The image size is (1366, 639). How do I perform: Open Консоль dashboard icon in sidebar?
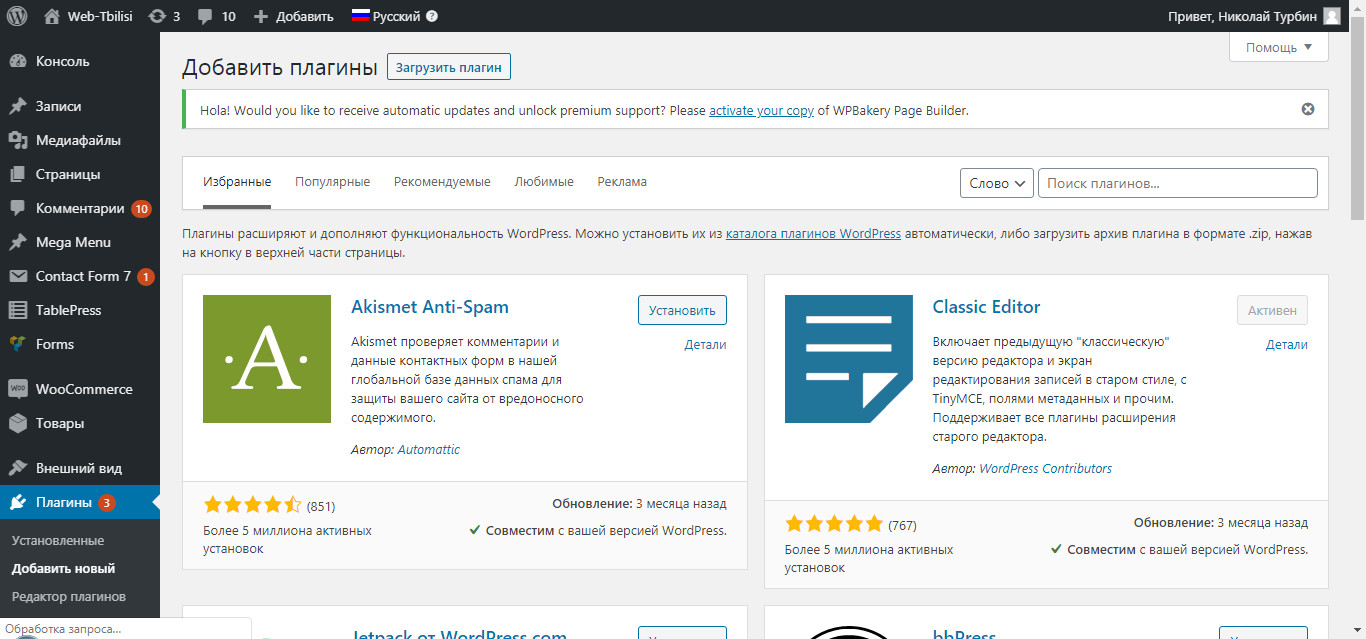[18, 61]
